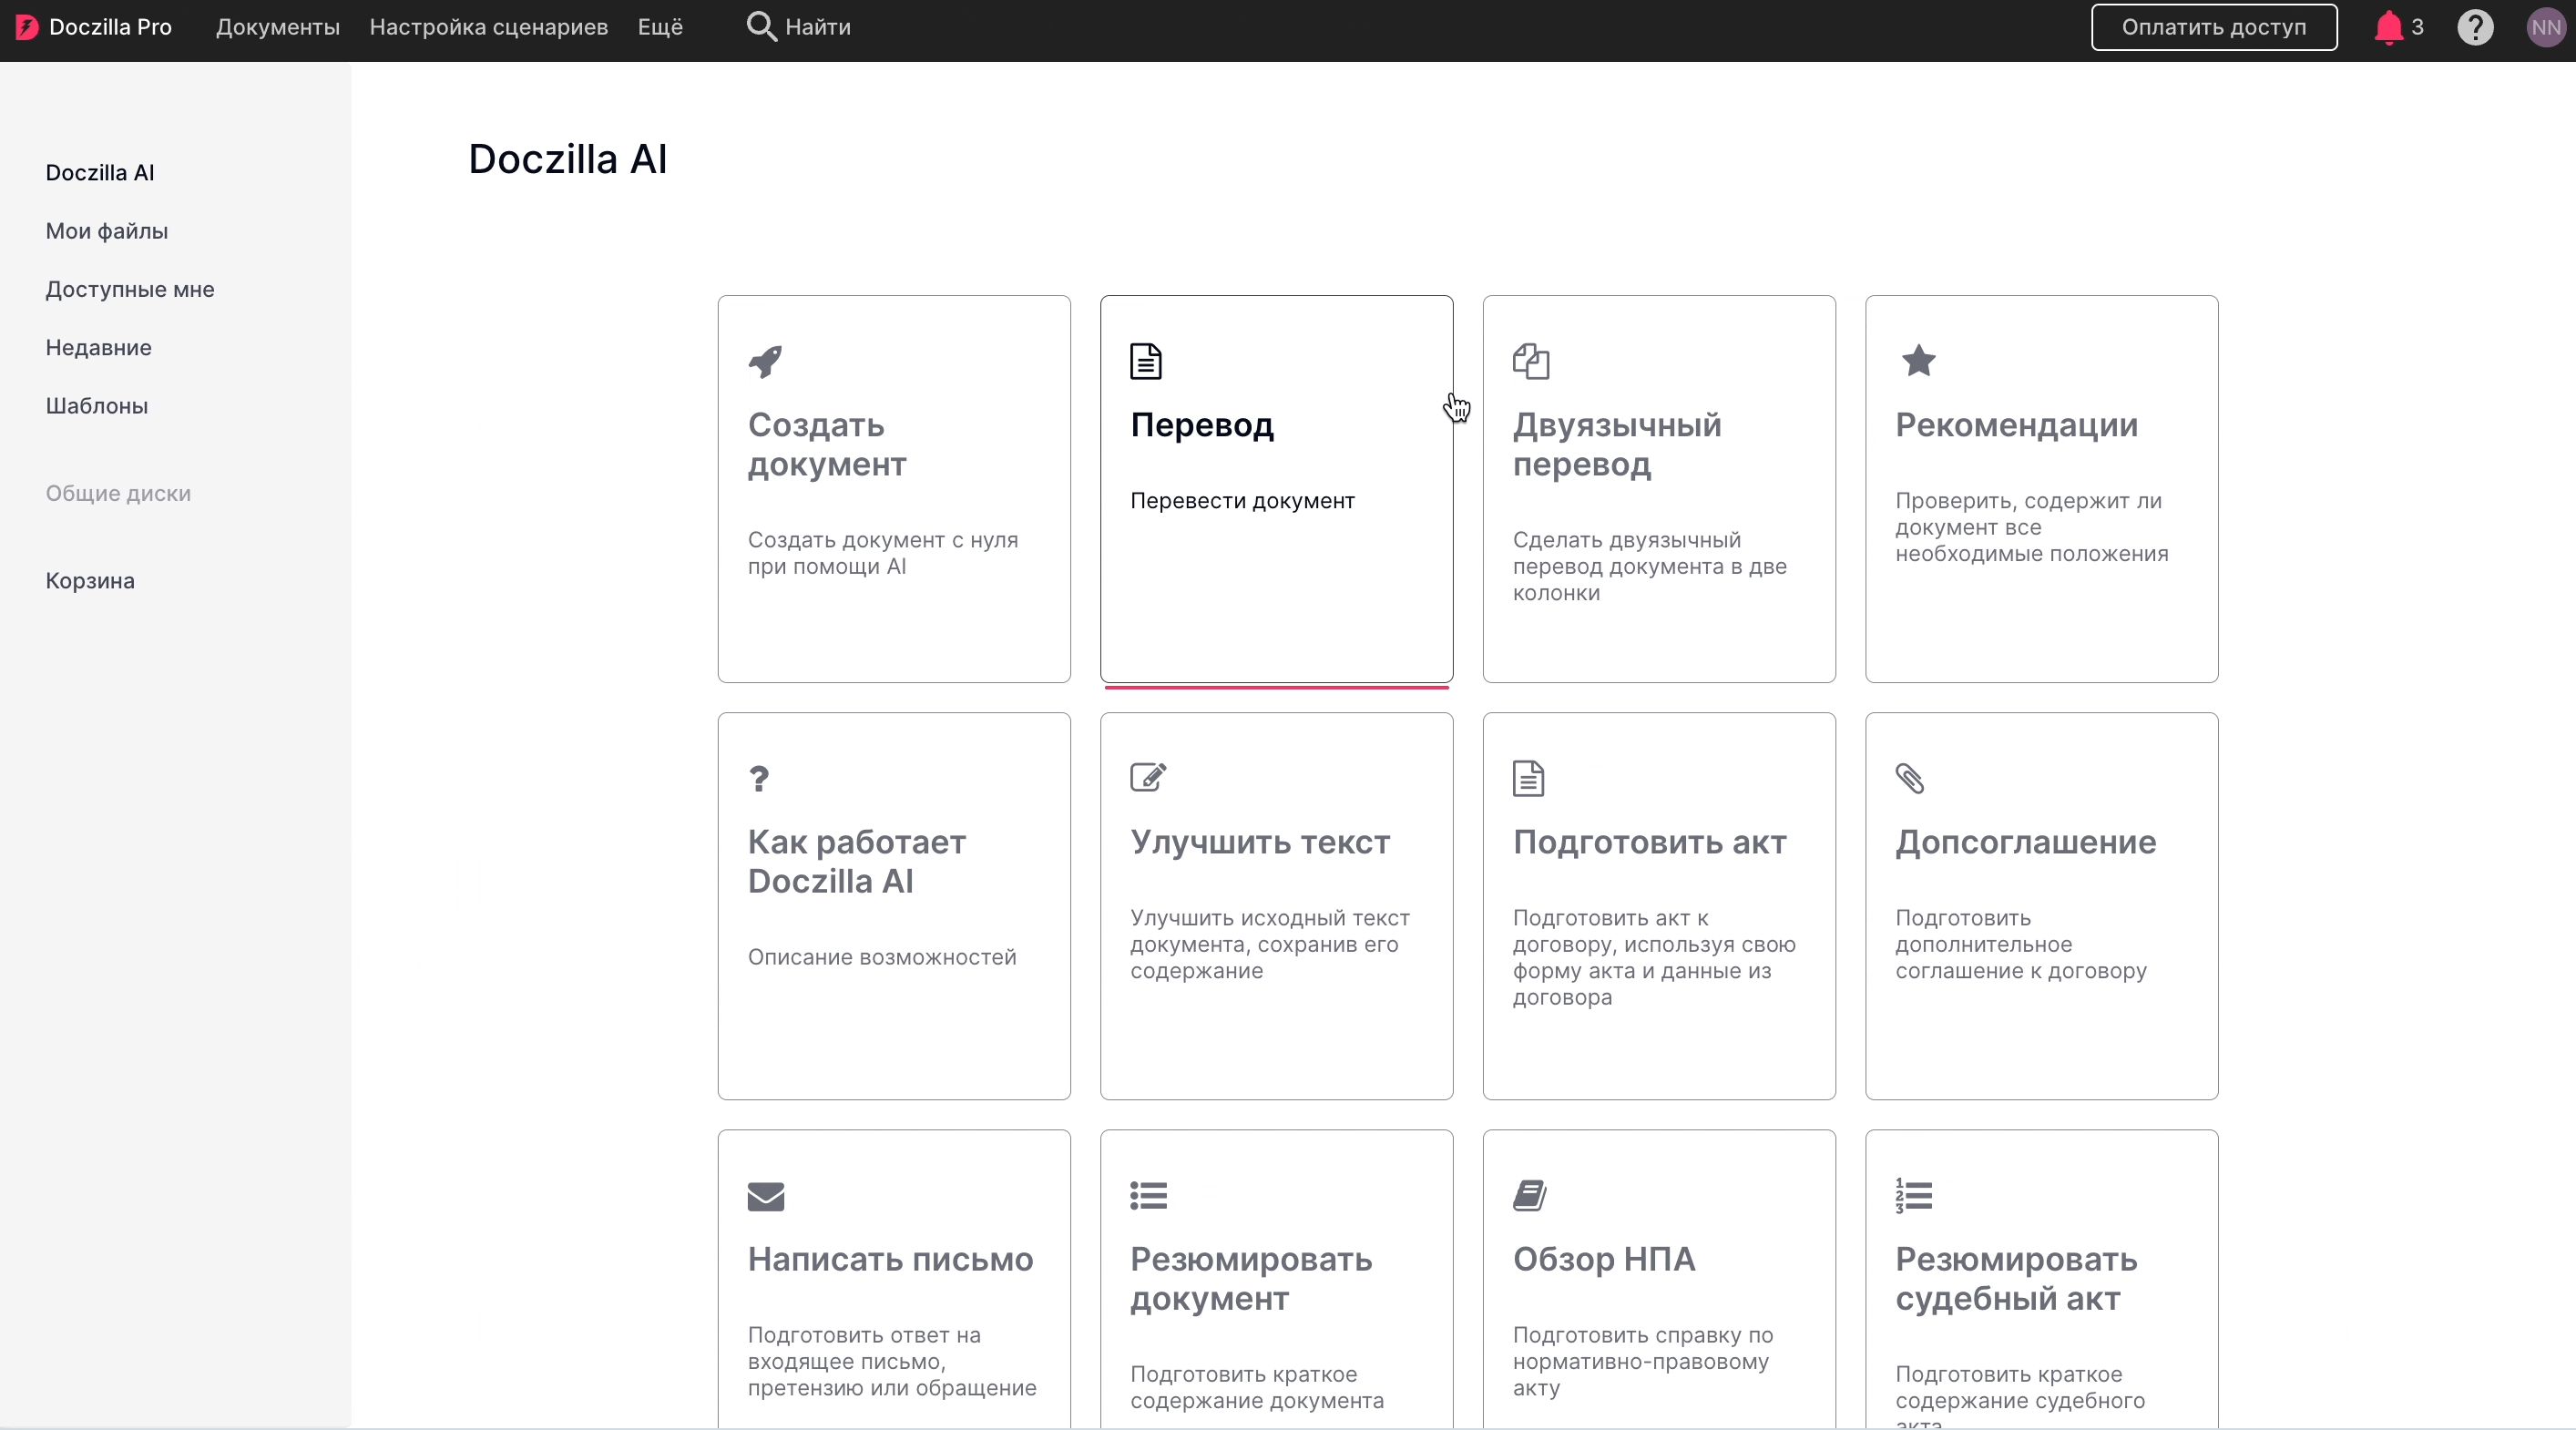The image size is (2576, 1430).
Task: Click 'Подготовить справку по нормативно-правовому' description
Action: pos(1643,1361)
